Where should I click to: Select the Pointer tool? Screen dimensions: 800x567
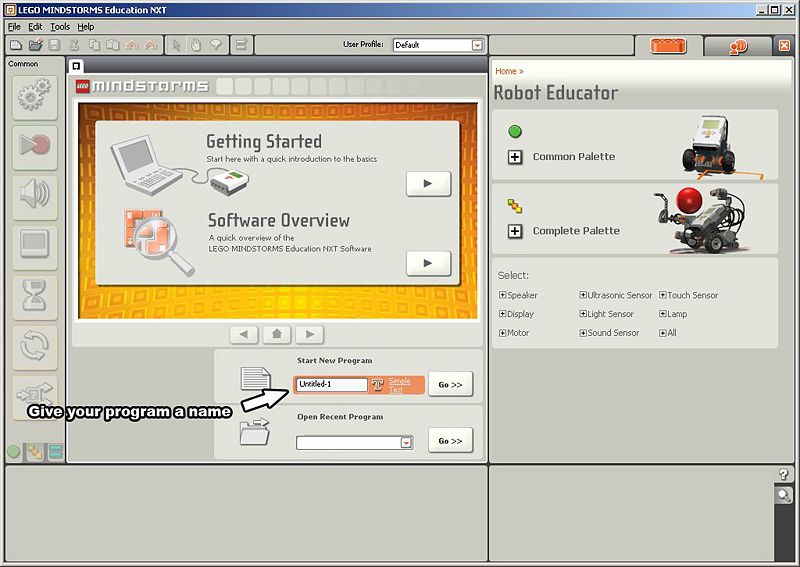coord(177,45)
